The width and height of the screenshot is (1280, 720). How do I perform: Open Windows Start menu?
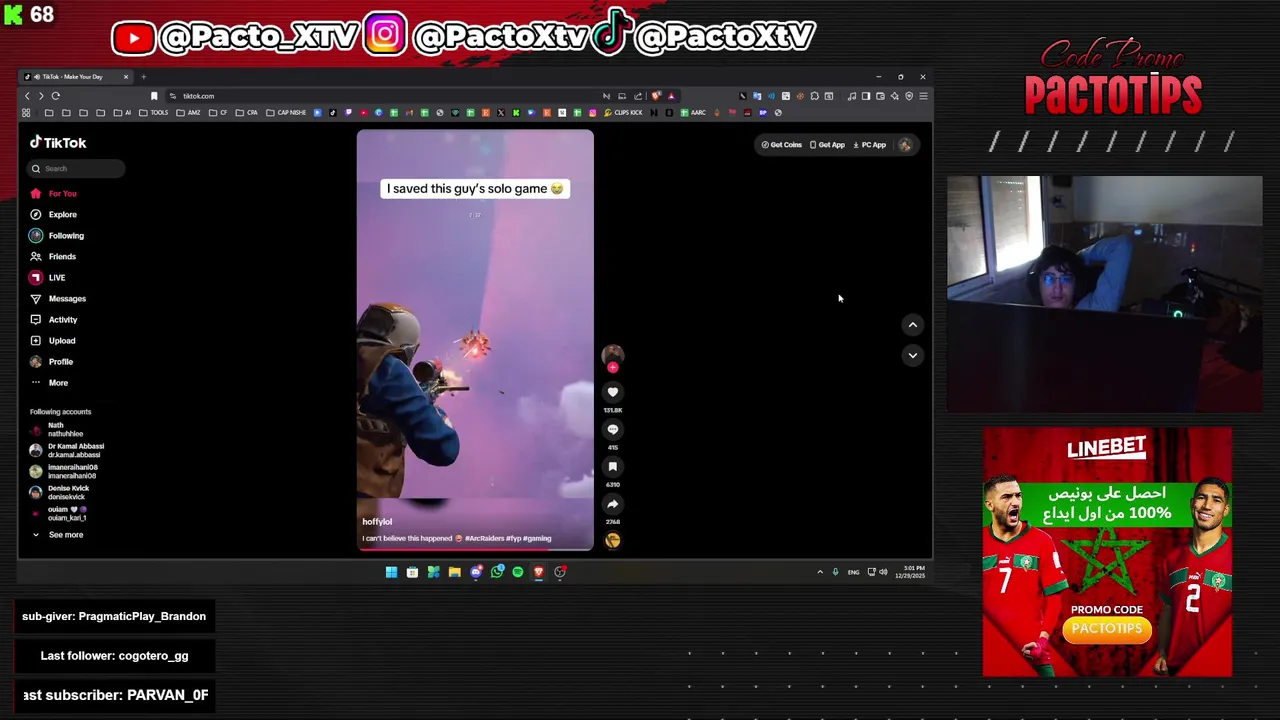pyautogui.click(x=391, y=572)
